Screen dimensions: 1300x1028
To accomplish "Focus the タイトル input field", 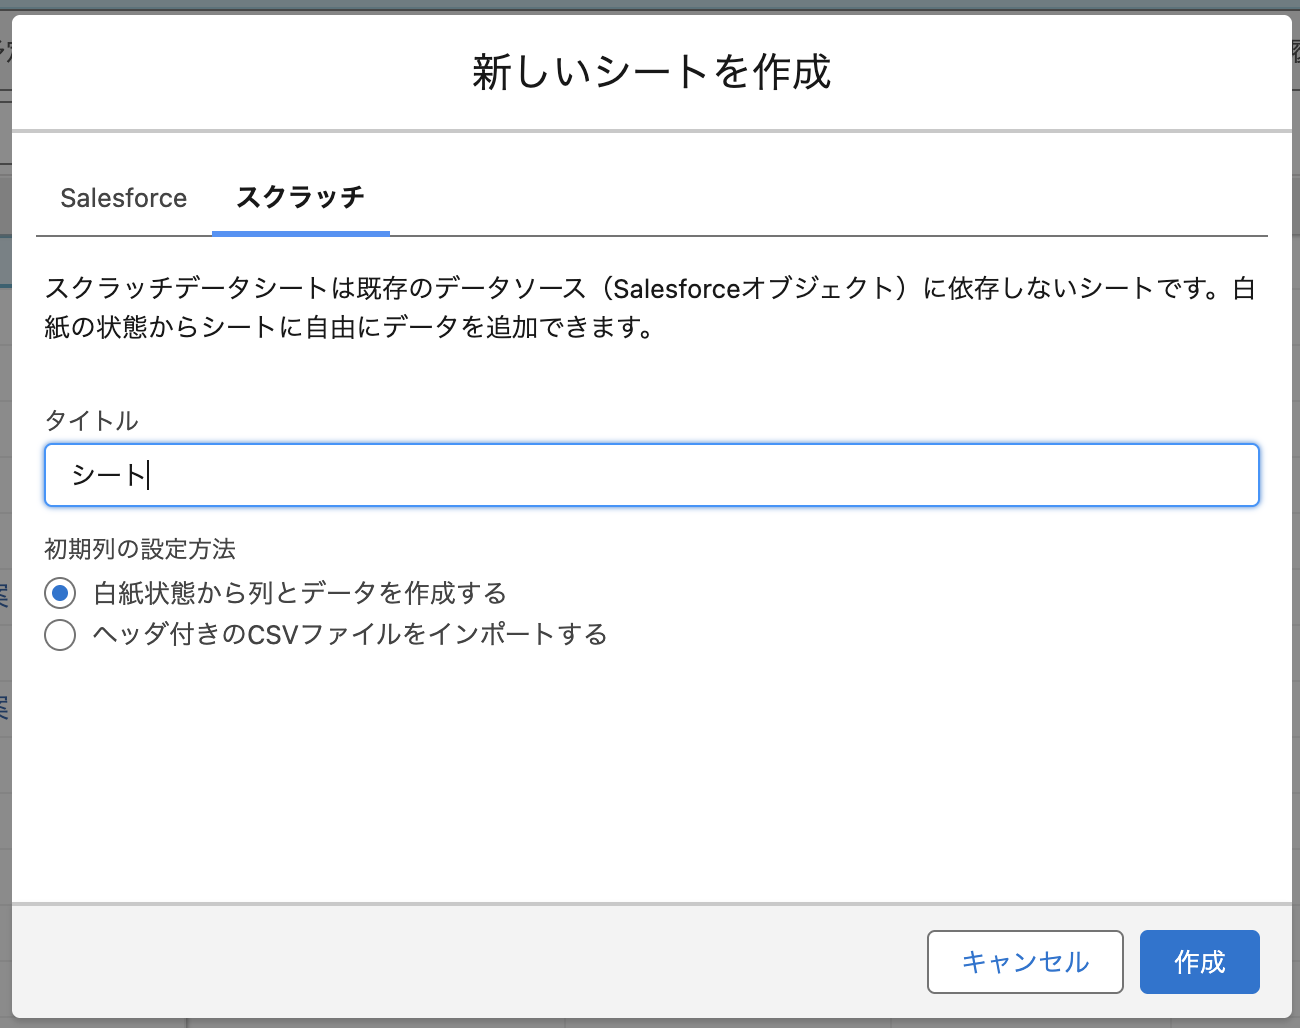I will (x=650, y=475).
